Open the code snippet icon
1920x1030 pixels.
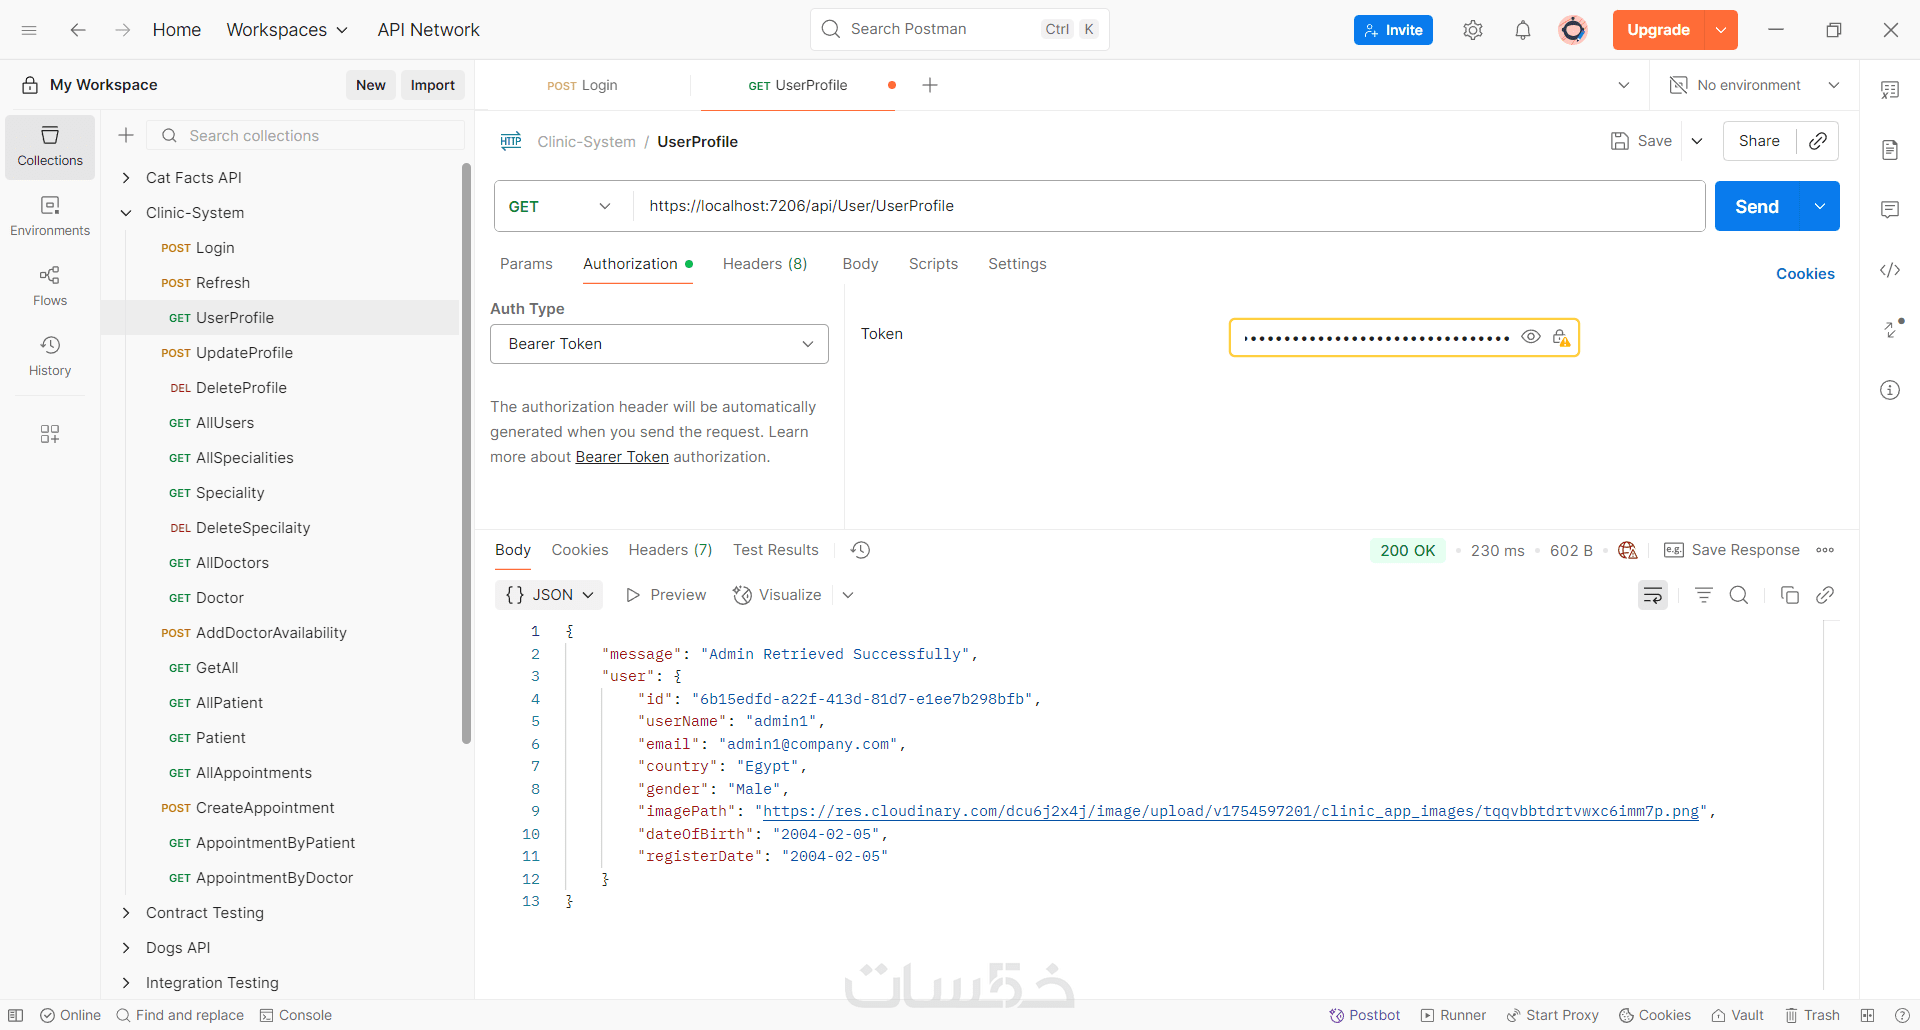tap(1890, 270)
